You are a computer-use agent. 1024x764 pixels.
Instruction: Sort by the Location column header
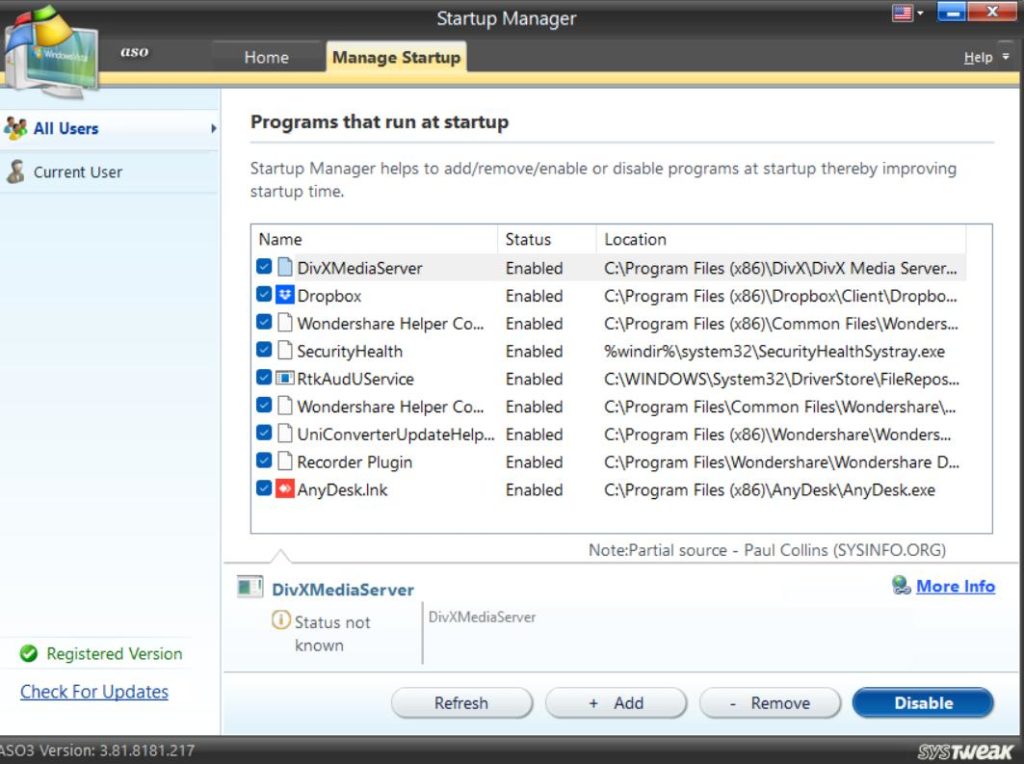tap(781, 239)
